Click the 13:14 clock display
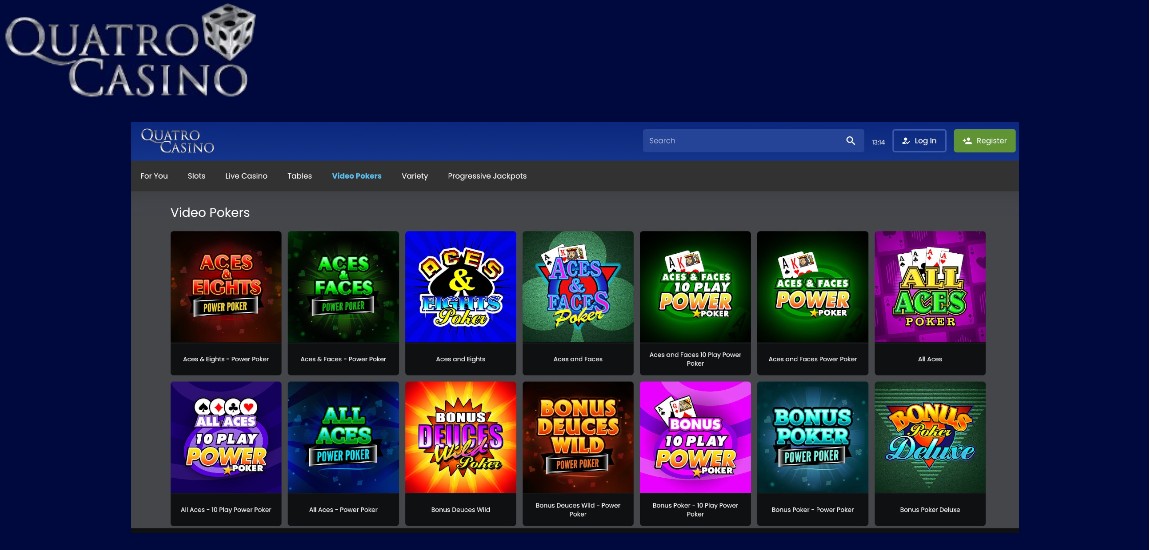This screenshot has width=1150, height=550. [879, 142]
